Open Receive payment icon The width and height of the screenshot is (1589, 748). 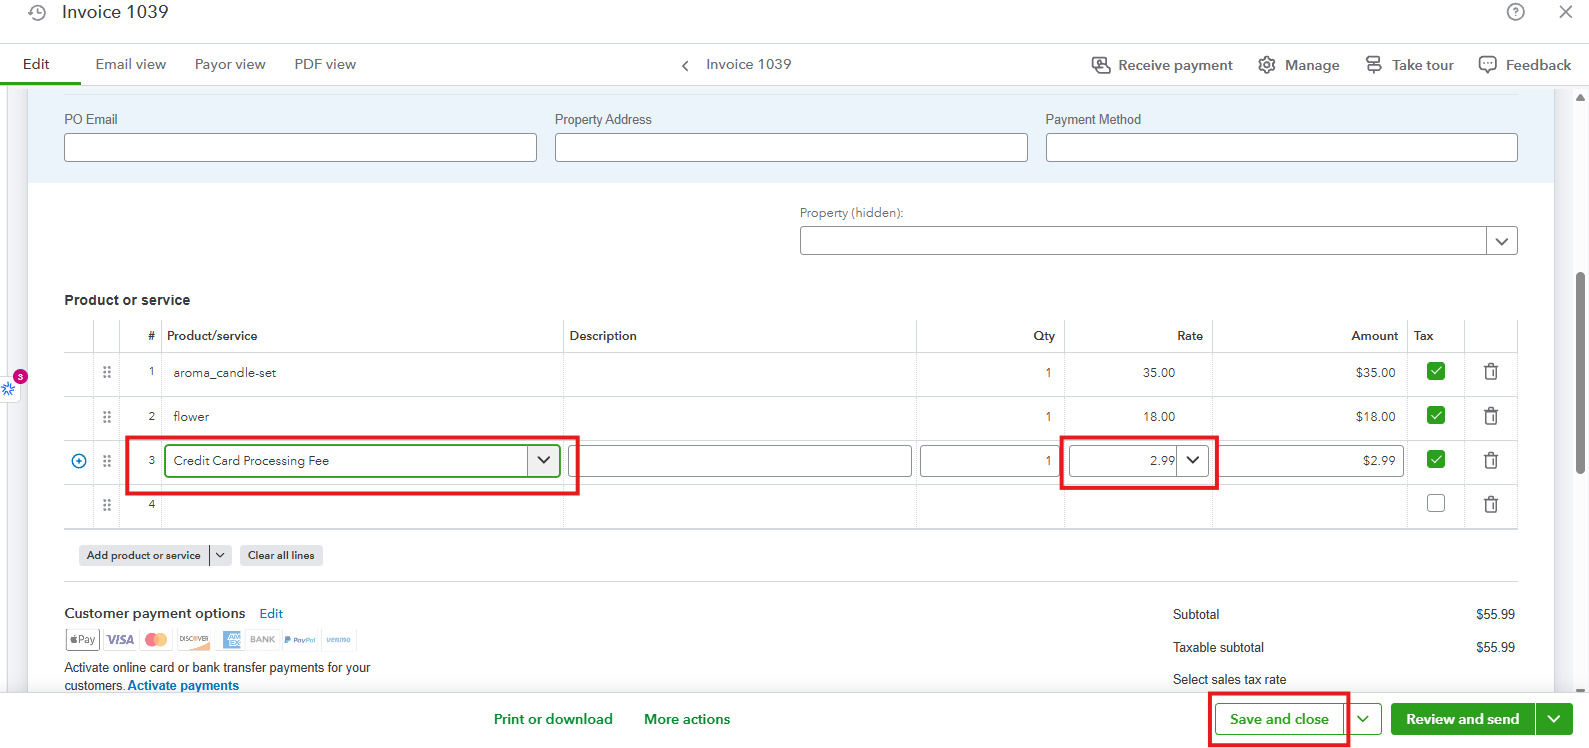coord(1100,65)
